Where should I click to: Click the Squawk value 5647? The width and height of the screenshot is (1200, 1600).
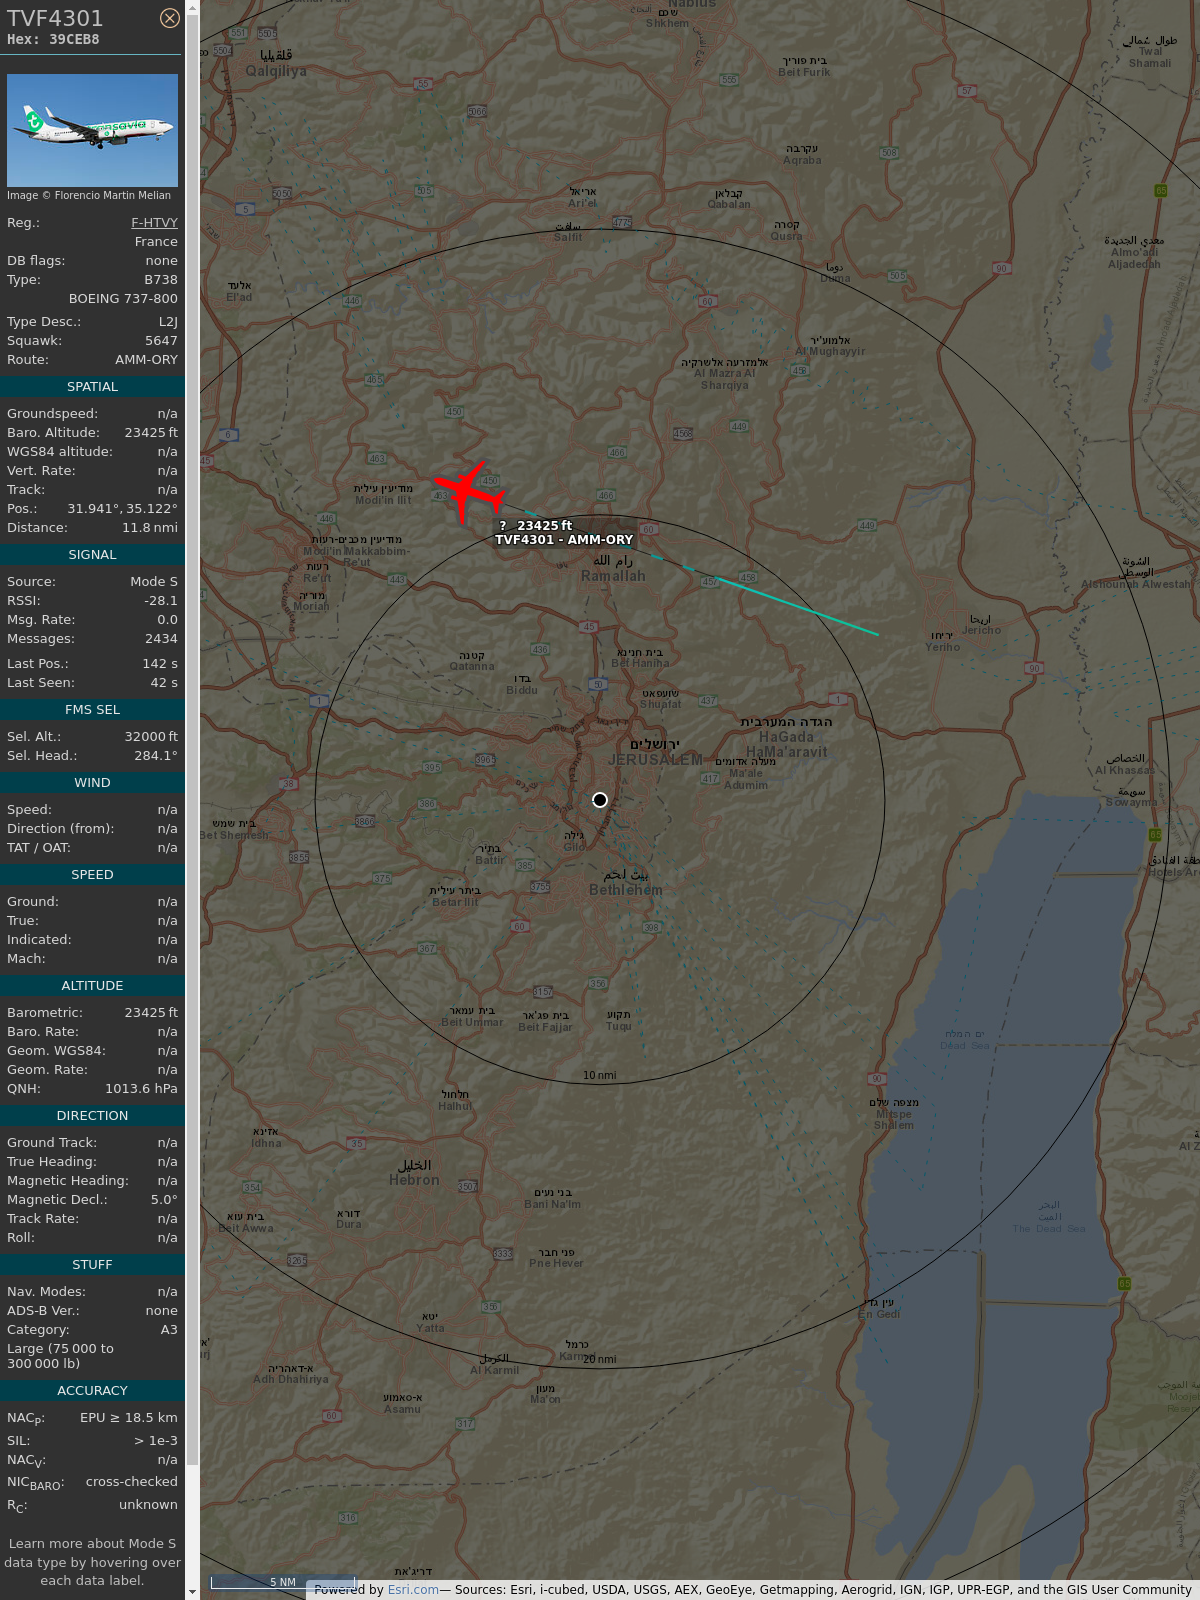pos(161,341)
